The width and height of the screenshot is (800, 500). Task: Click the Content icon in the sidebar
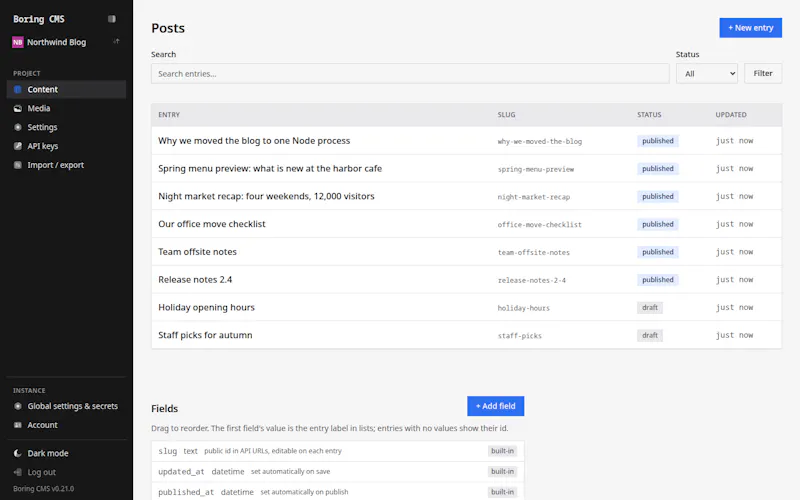pos(18,89)
